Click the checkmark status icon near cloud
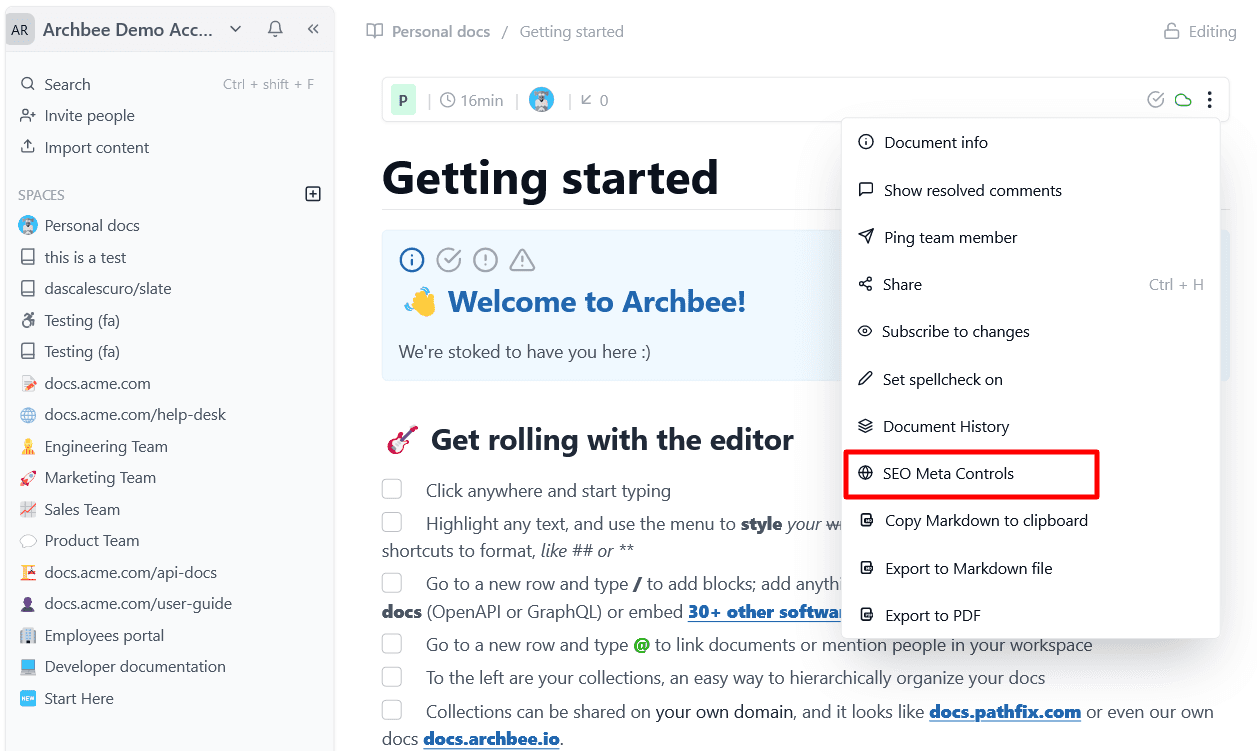 (1156, 100)
